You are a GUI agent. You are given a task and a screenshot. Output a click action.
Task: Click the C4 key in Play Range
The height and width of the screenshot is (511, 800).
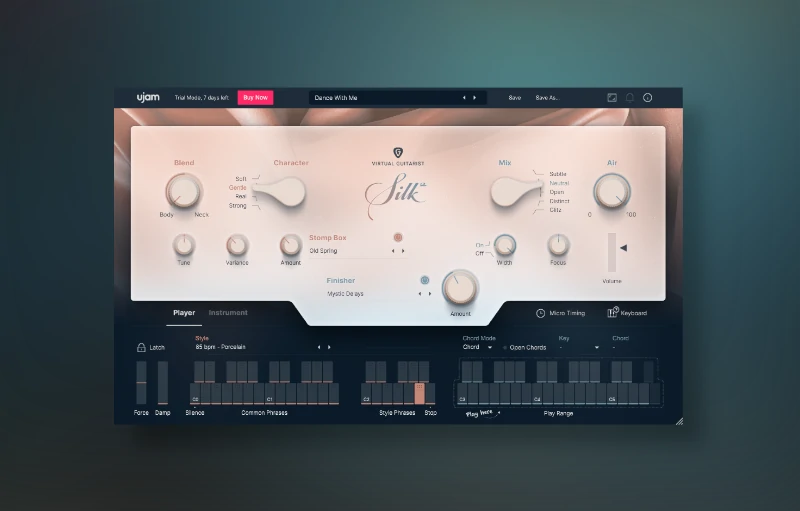pyautogui.click(x=537, y=394)
